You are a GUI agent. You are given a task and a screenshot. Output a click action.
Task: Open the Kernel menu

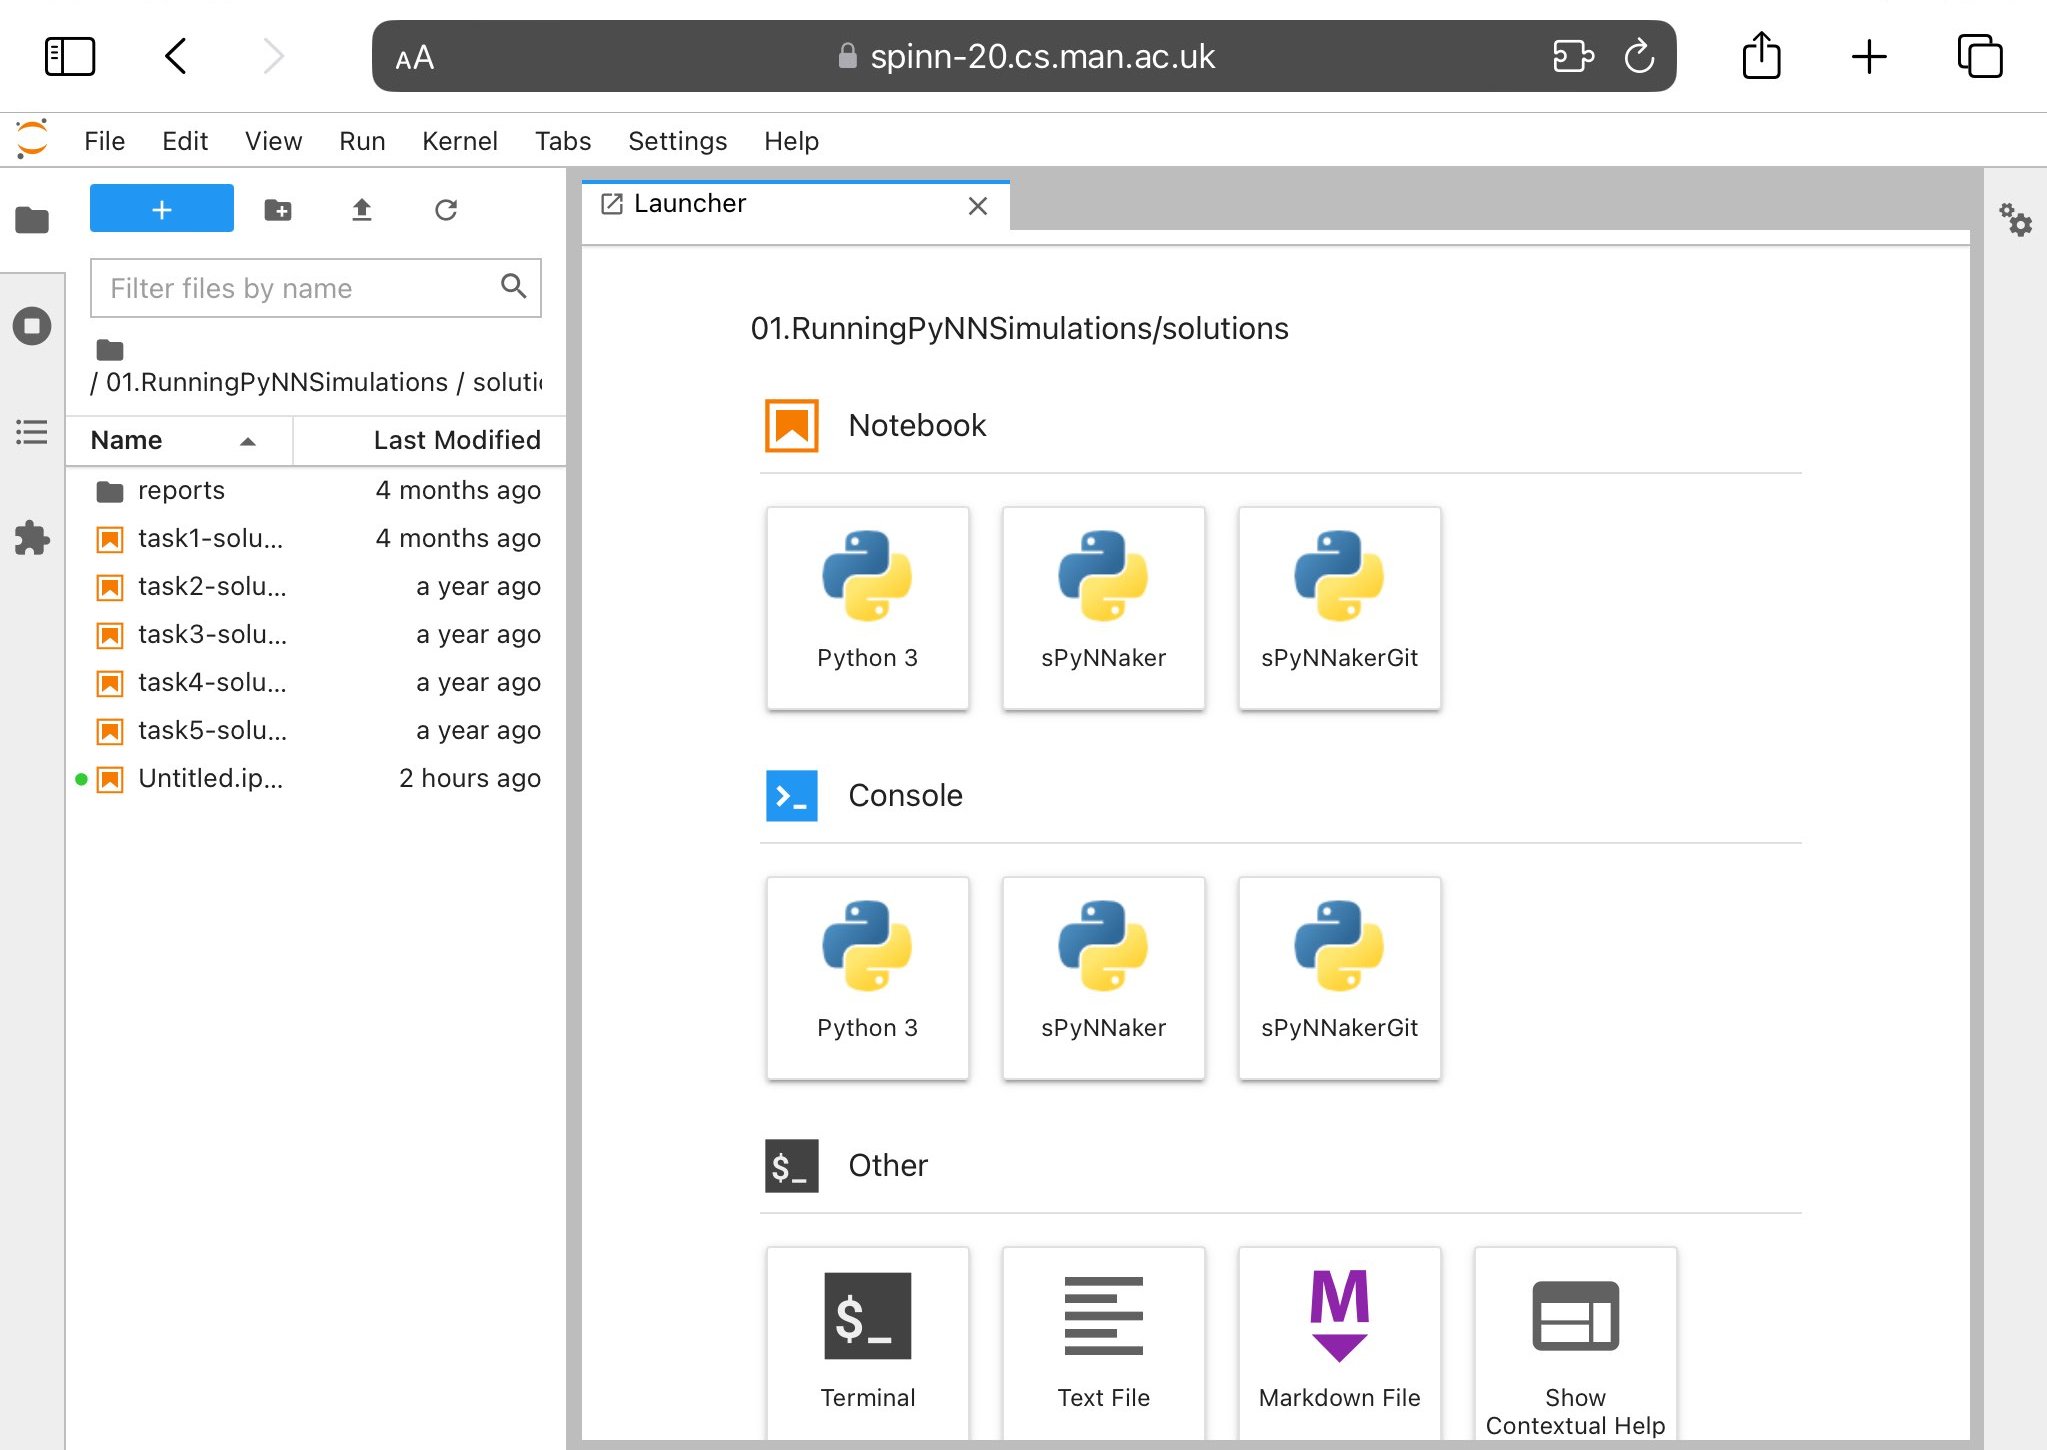click(459, 141)
